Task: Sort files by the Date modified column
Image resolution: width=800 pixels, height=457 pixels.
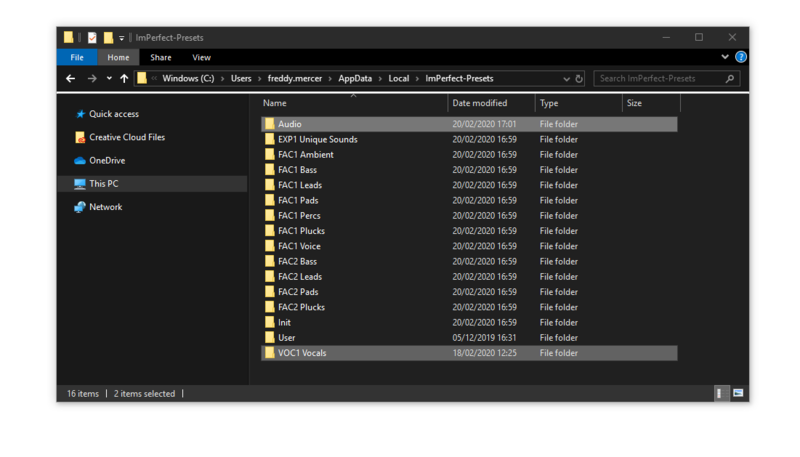Action: pyautogui.click(x=479, y=103)
